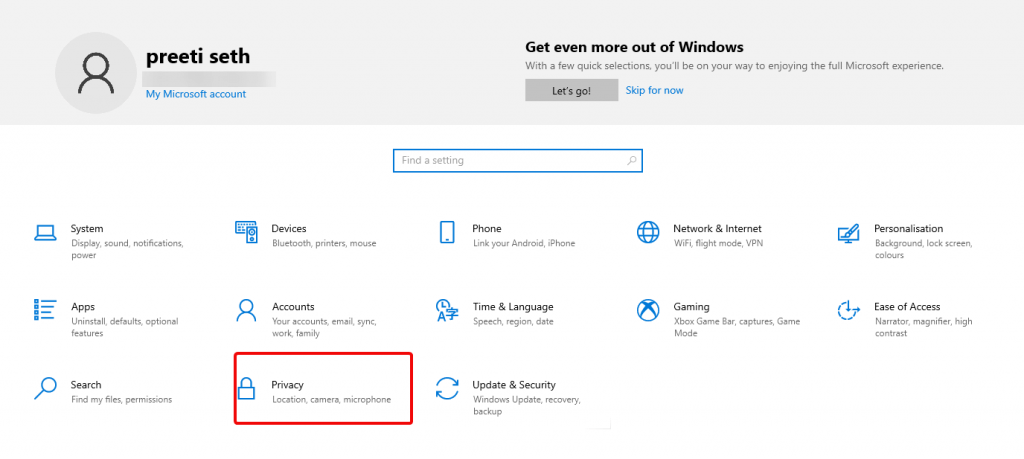Viewport: 1024px width, 459px height.
Task: Open the Network & Internet globe icon
Action: pos(648,232)
